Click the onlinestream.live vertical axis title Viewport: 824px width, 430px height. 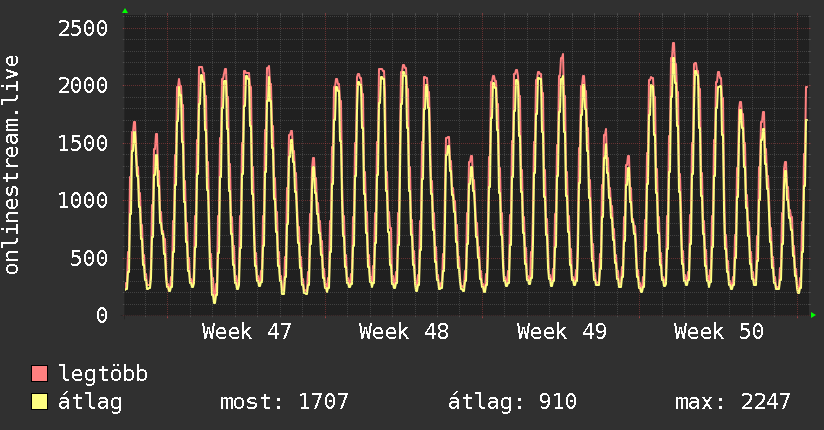pos(11,165)
